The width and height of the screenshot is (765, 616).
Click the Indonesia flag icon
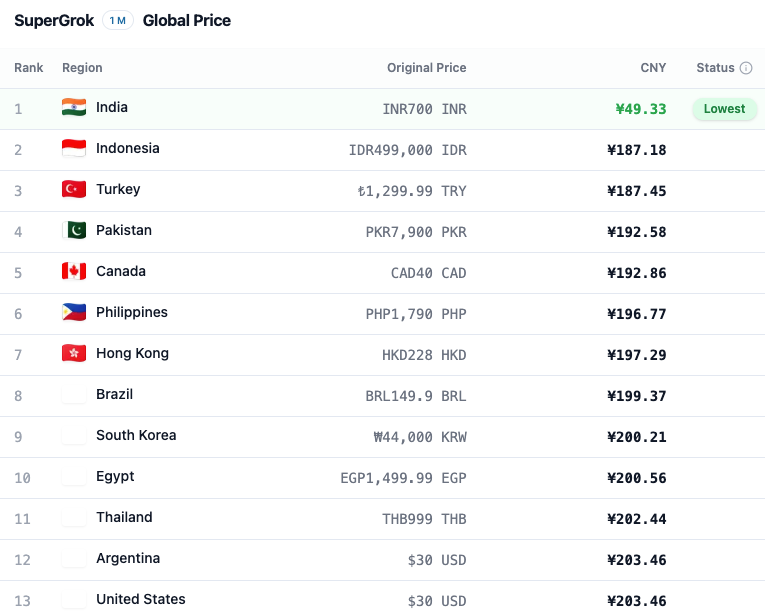pyautogui.click(x=74, y=148)
